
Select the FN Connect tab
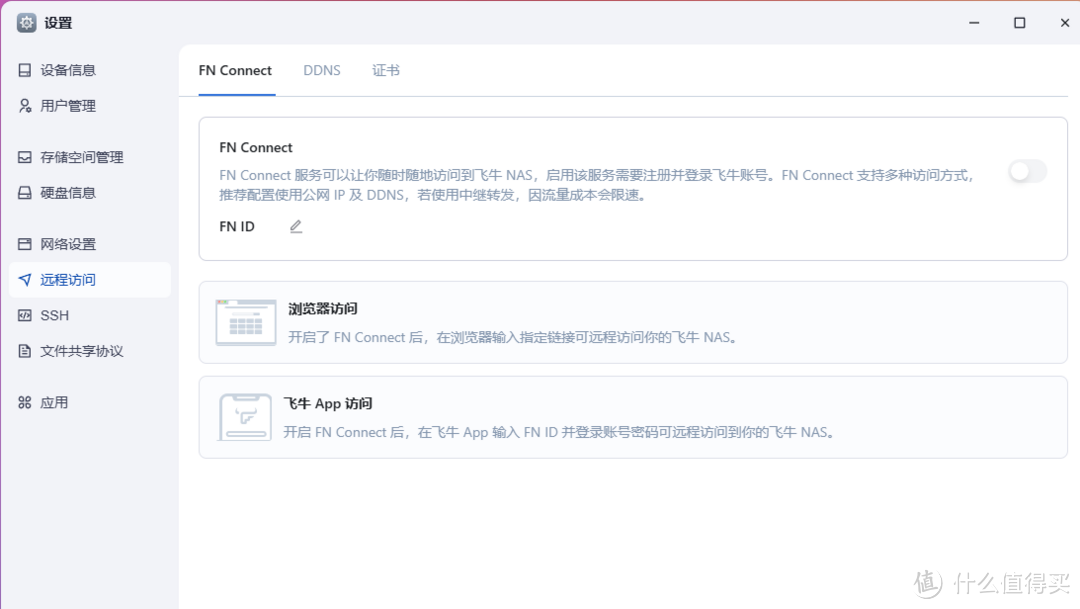click(x=235, y=70)
